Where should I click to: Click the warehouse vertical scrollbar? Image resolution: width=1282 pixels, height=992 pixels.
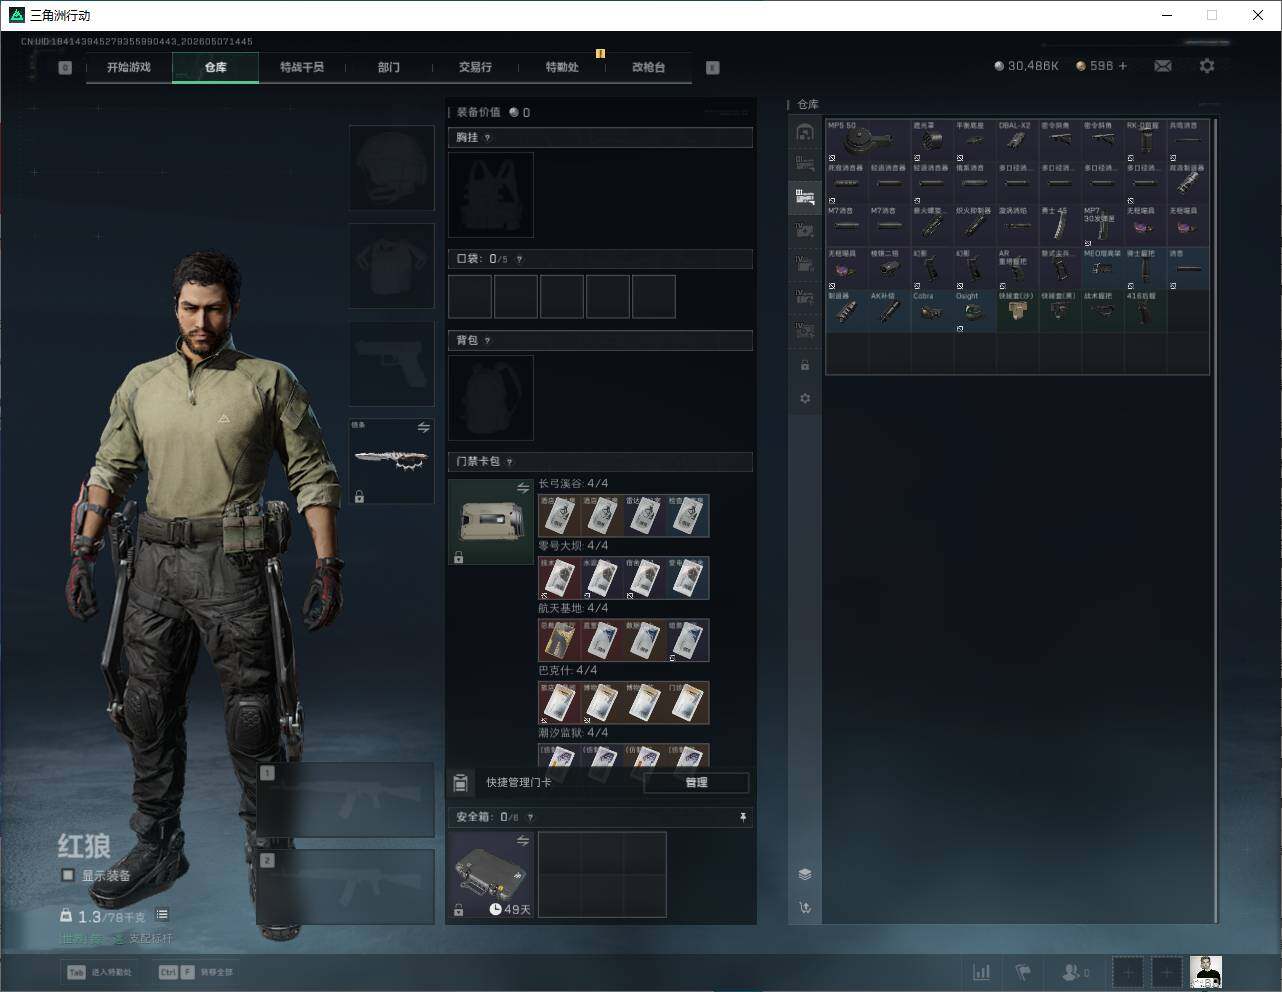point(1216,520)
